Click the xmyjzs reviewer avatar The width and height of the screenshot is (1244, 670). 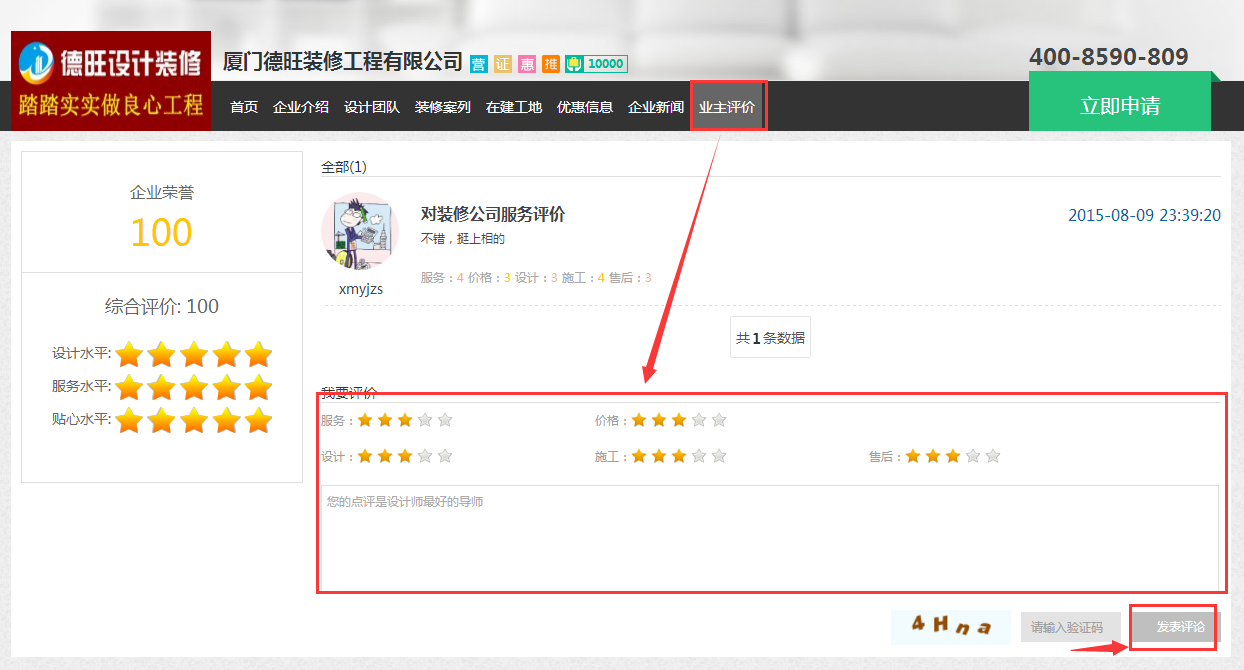tap(360, 231)
